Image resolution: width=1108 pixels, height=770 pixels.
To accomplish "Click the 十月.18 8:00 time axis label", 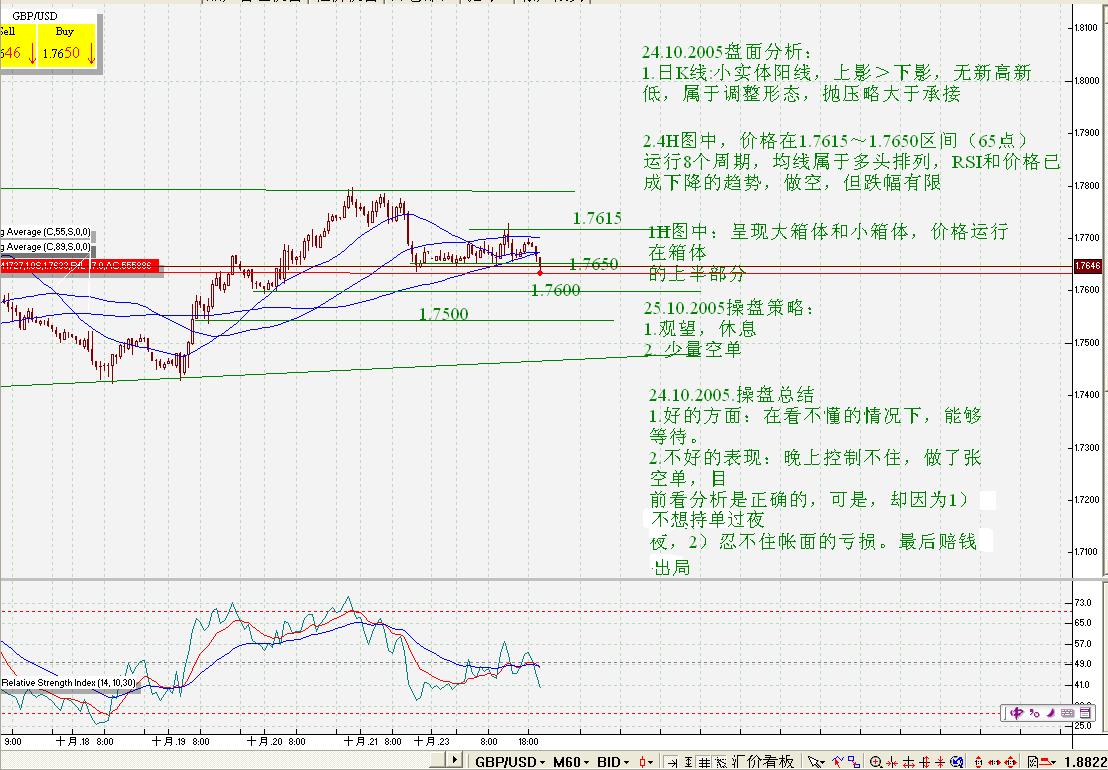I will point(84,742).
